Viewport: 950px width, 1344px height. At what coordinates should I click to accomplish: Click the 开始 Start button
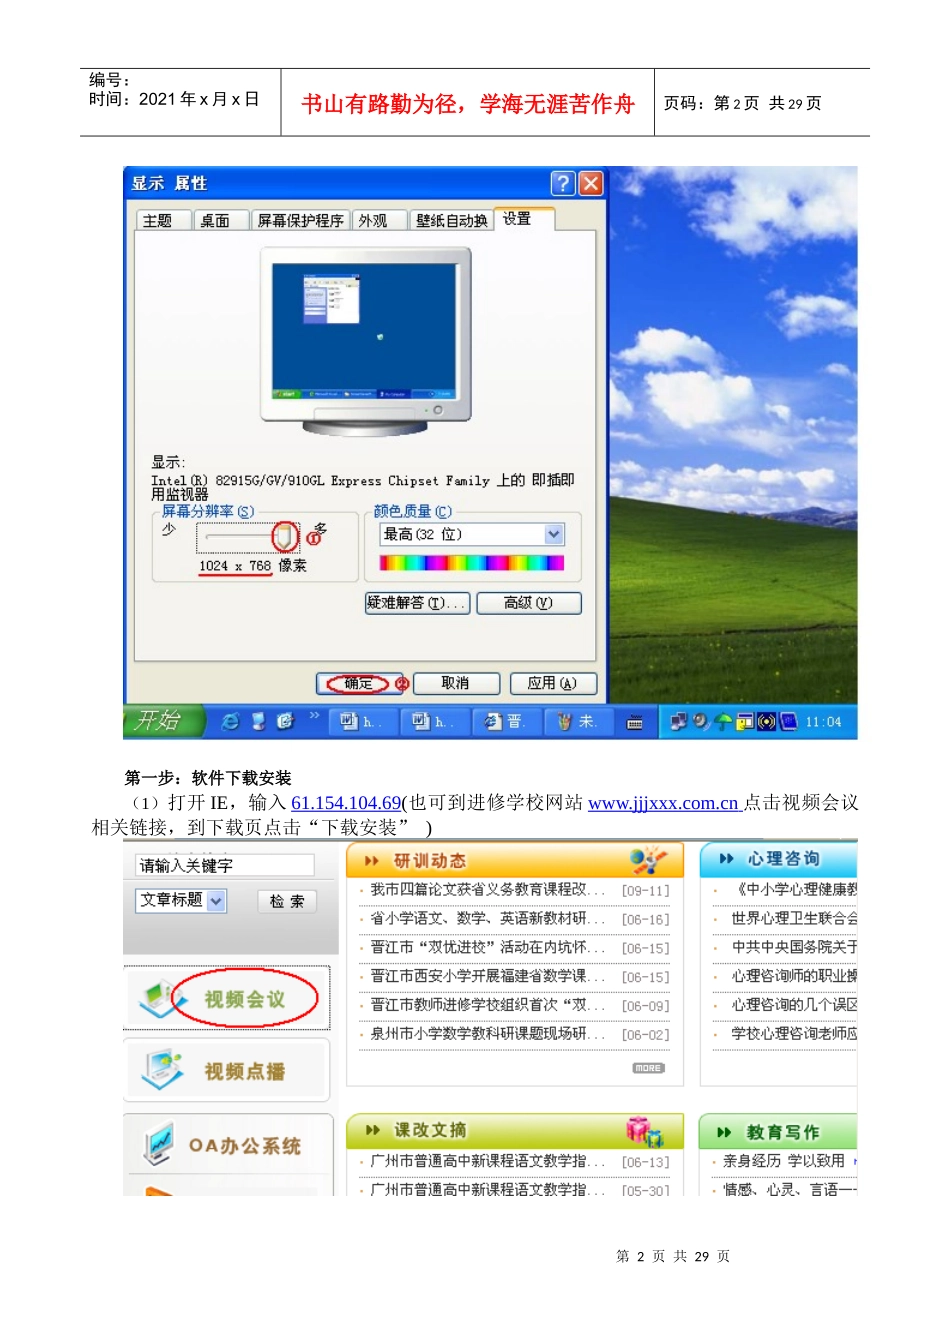(162, 721)
